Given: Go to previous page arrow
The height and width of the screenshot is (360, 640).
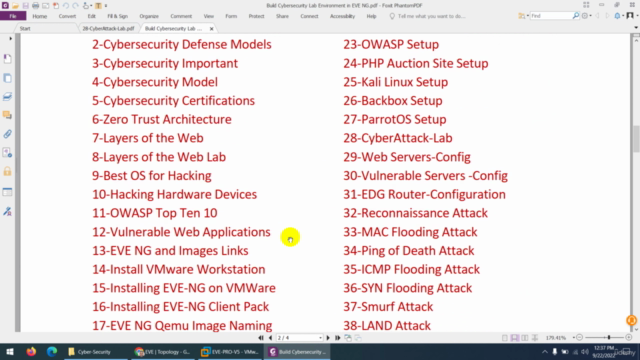Looking at the screenshot, I should click(x=270, y=338).
